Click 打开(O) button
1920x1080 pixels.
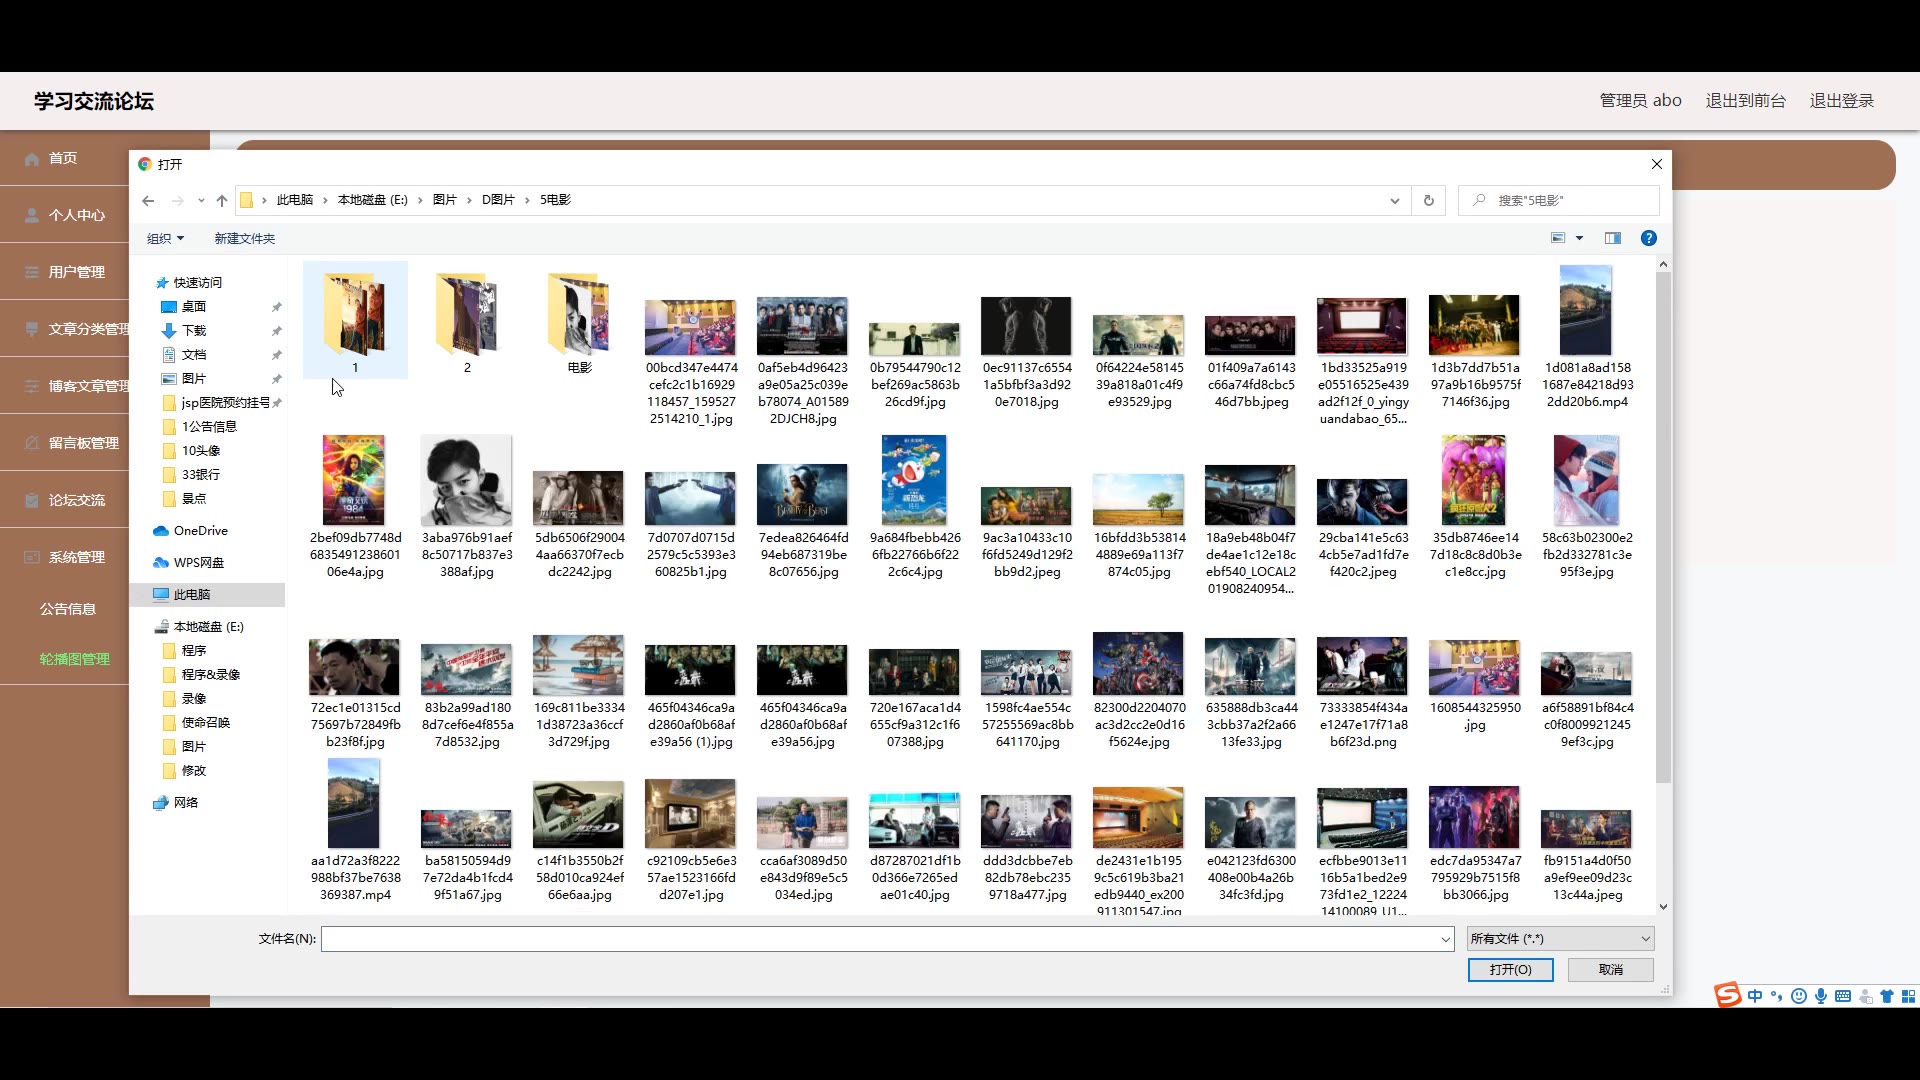click(1510, 970)
